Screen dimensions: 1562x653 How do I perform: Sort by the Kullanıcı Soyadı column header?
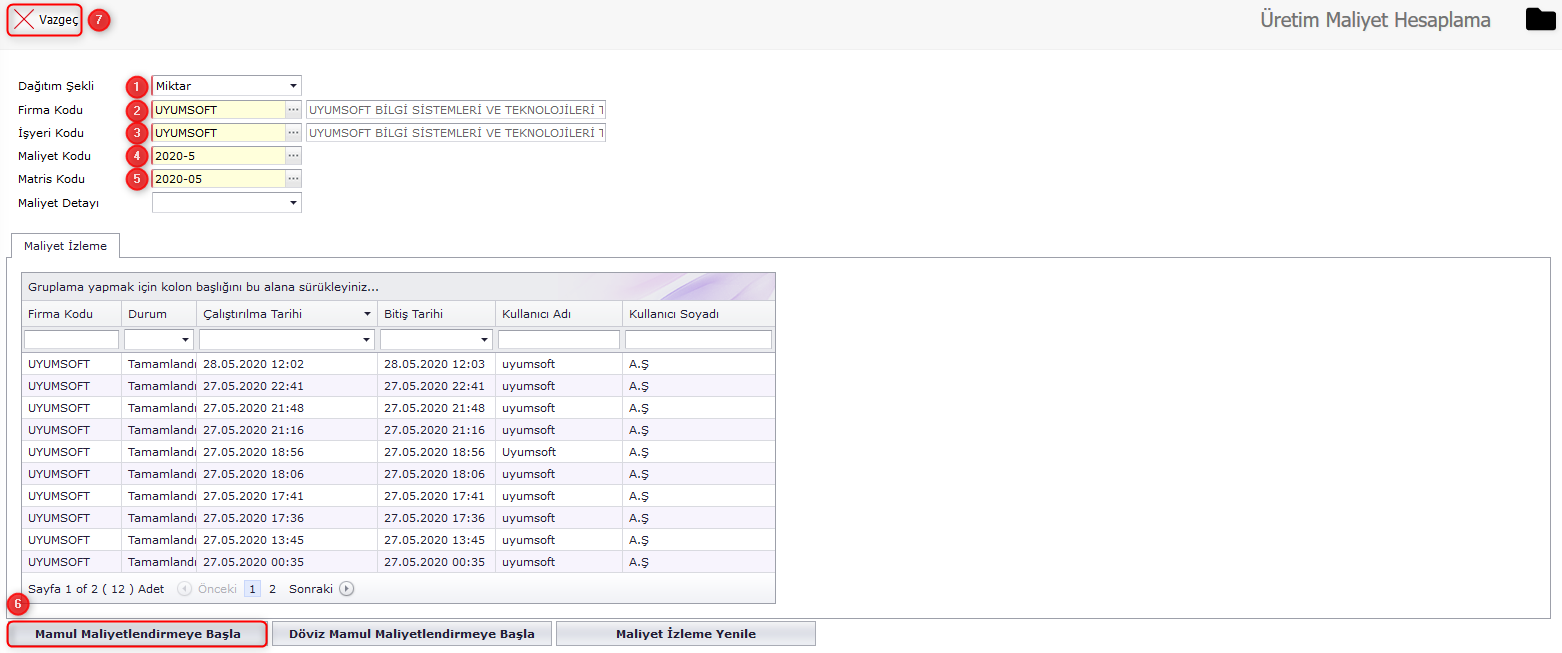(698, 314)
